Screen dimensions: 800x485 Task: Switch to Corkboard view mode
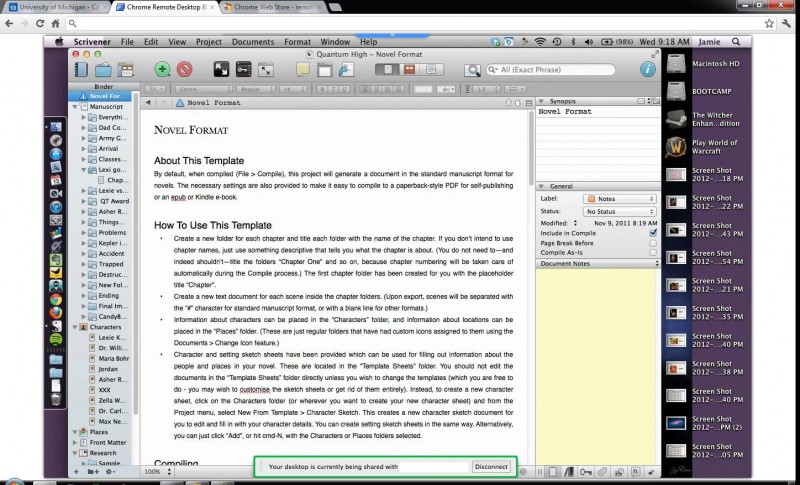click(409, 69)
